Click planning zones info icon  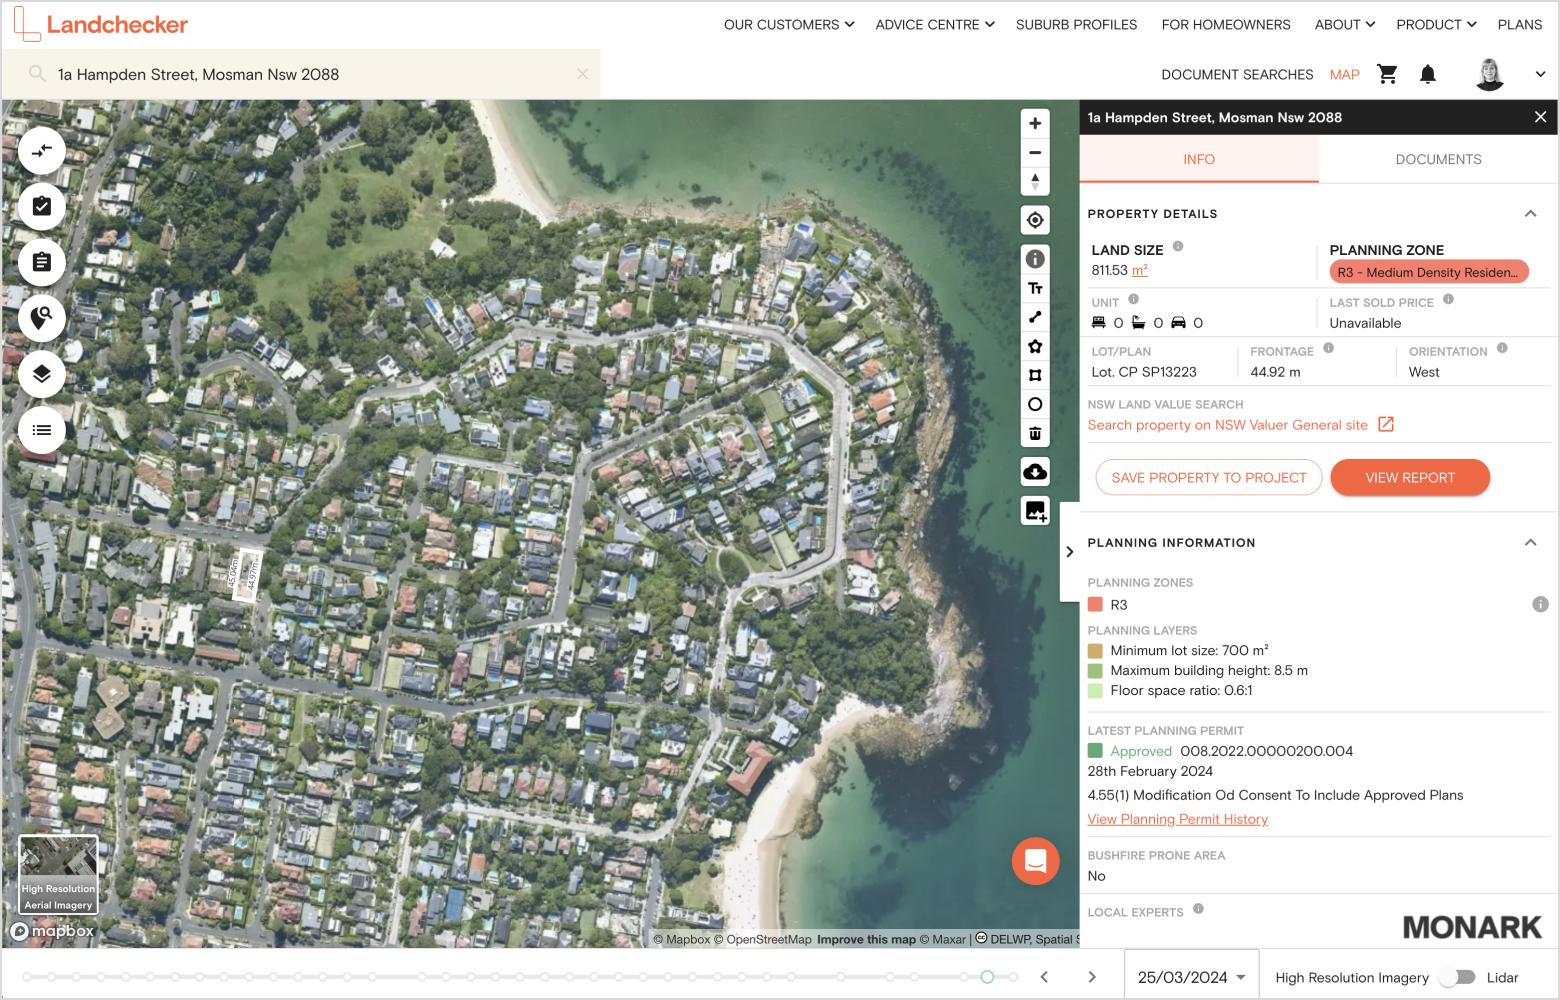click(1540, 604)
